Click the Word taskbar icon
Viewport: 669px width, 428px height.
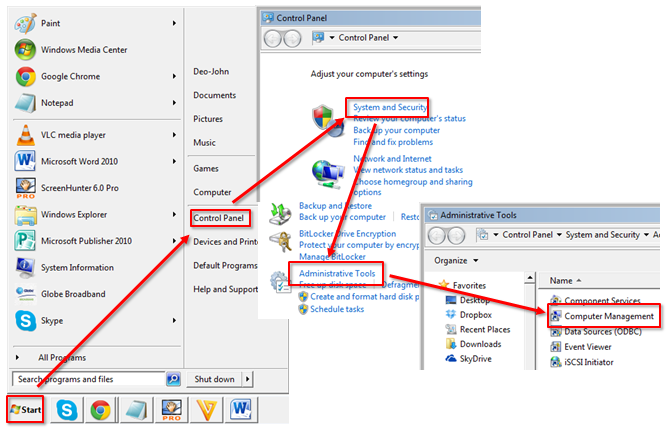(x=241, y=410)
